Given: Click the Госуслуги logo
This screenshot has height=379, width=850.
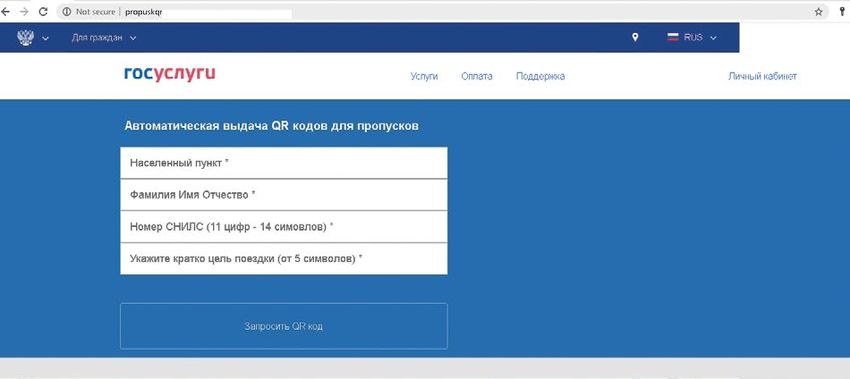Looking at the screenshot, I should click(170, 74).
